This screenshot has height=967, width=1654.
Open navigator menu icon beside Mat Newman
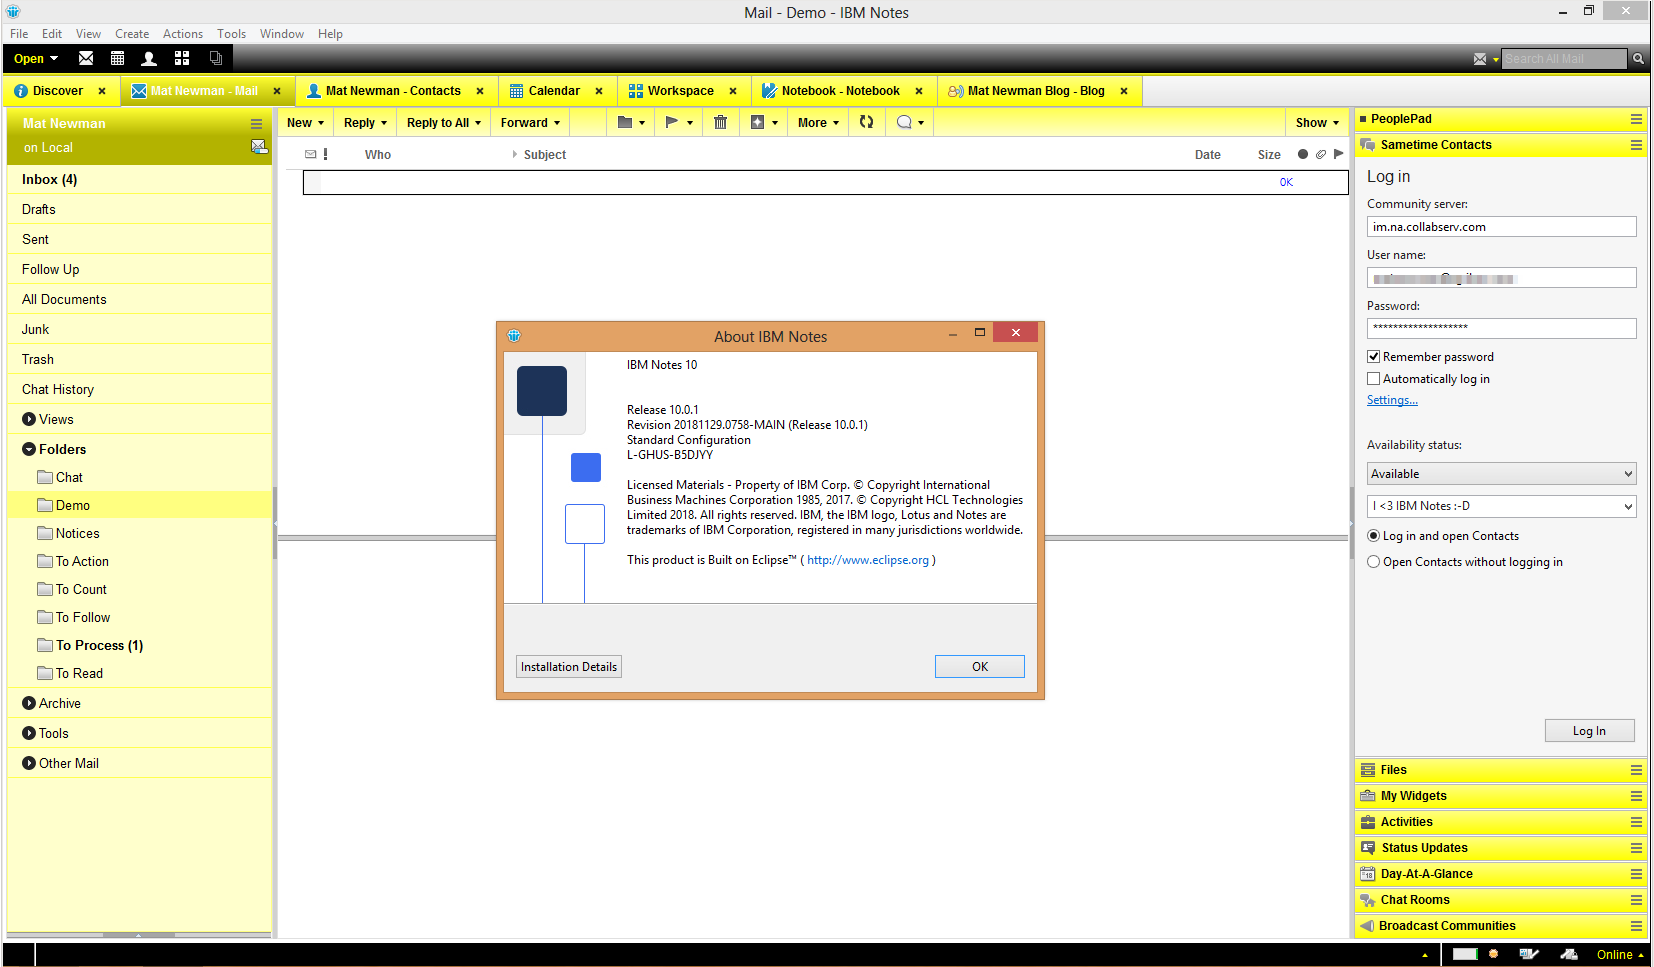pos(256,124)
